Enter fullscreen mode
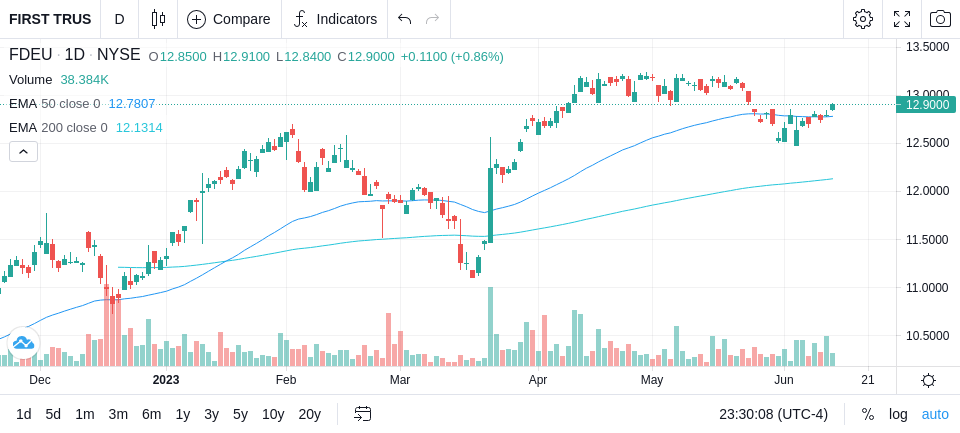The image size is (960, 433). [902, 19]
